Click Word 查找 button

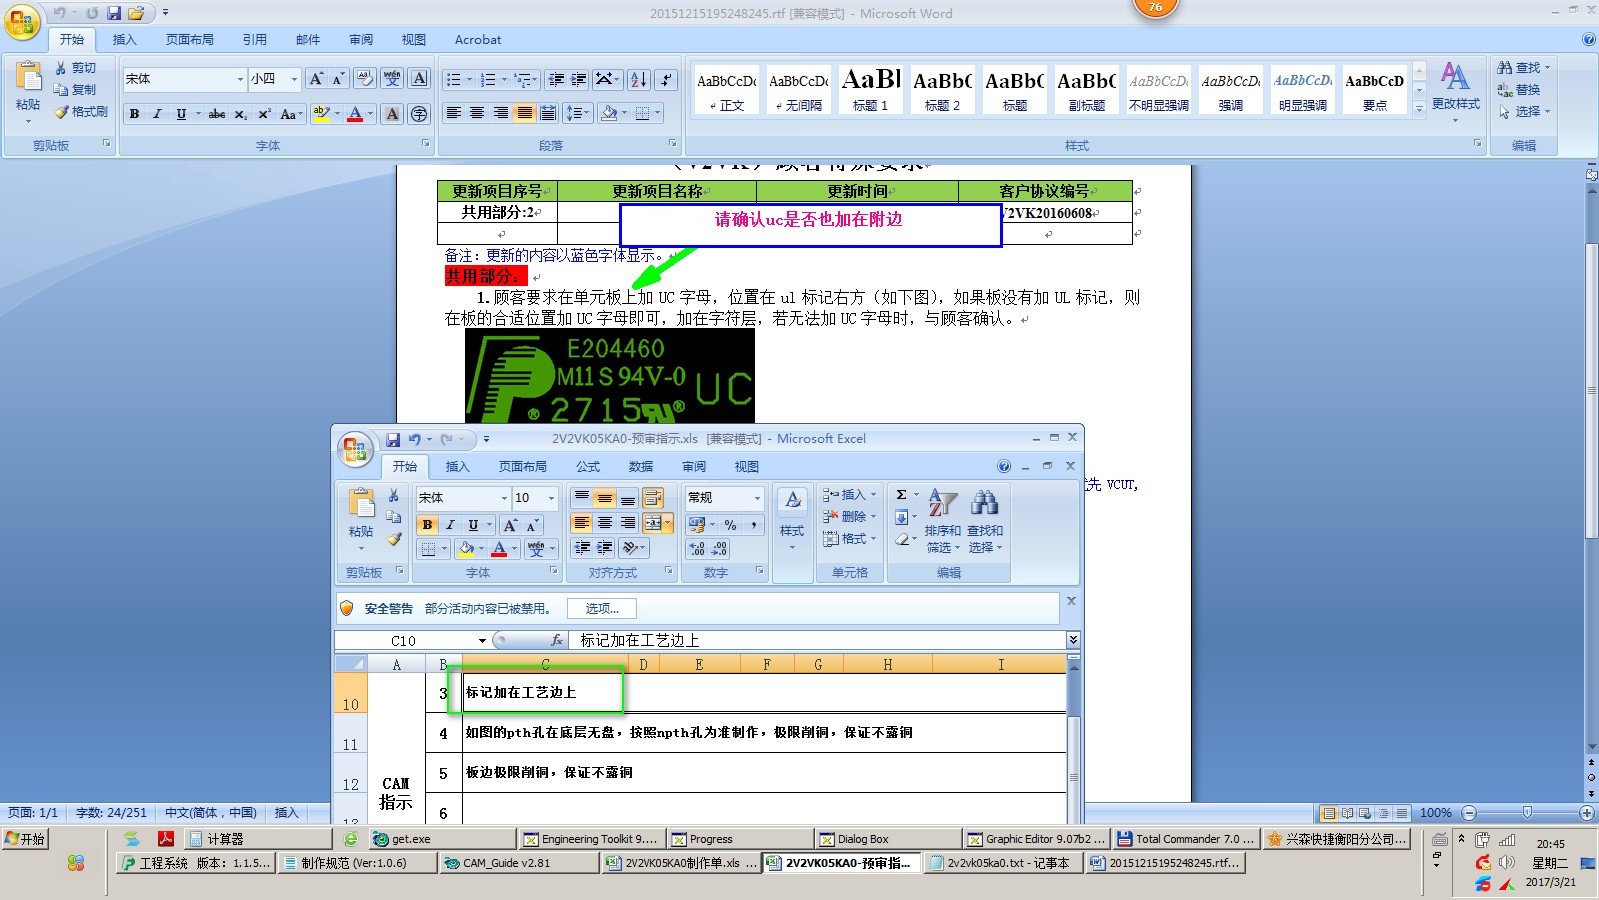1523,68
